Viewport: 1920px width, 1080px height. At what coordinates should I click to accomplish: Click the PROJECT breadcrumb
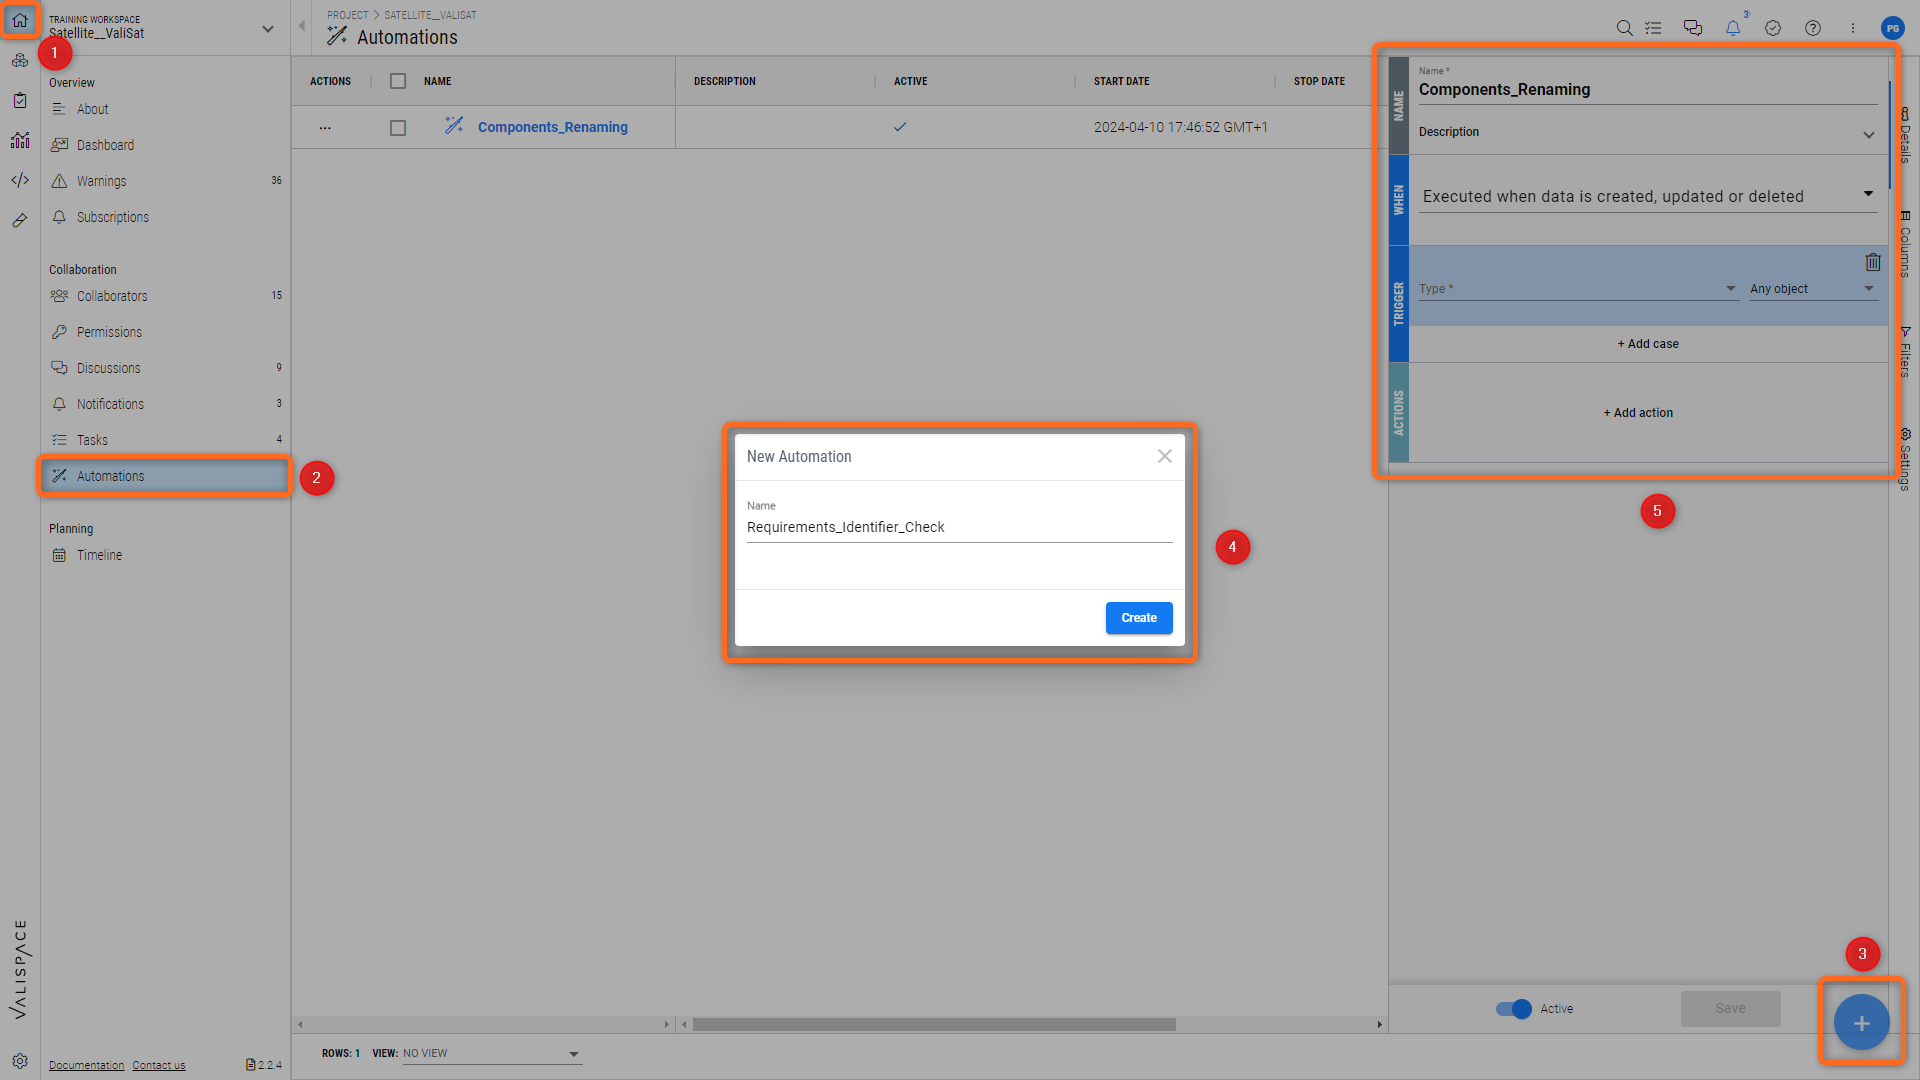[348, 15]
